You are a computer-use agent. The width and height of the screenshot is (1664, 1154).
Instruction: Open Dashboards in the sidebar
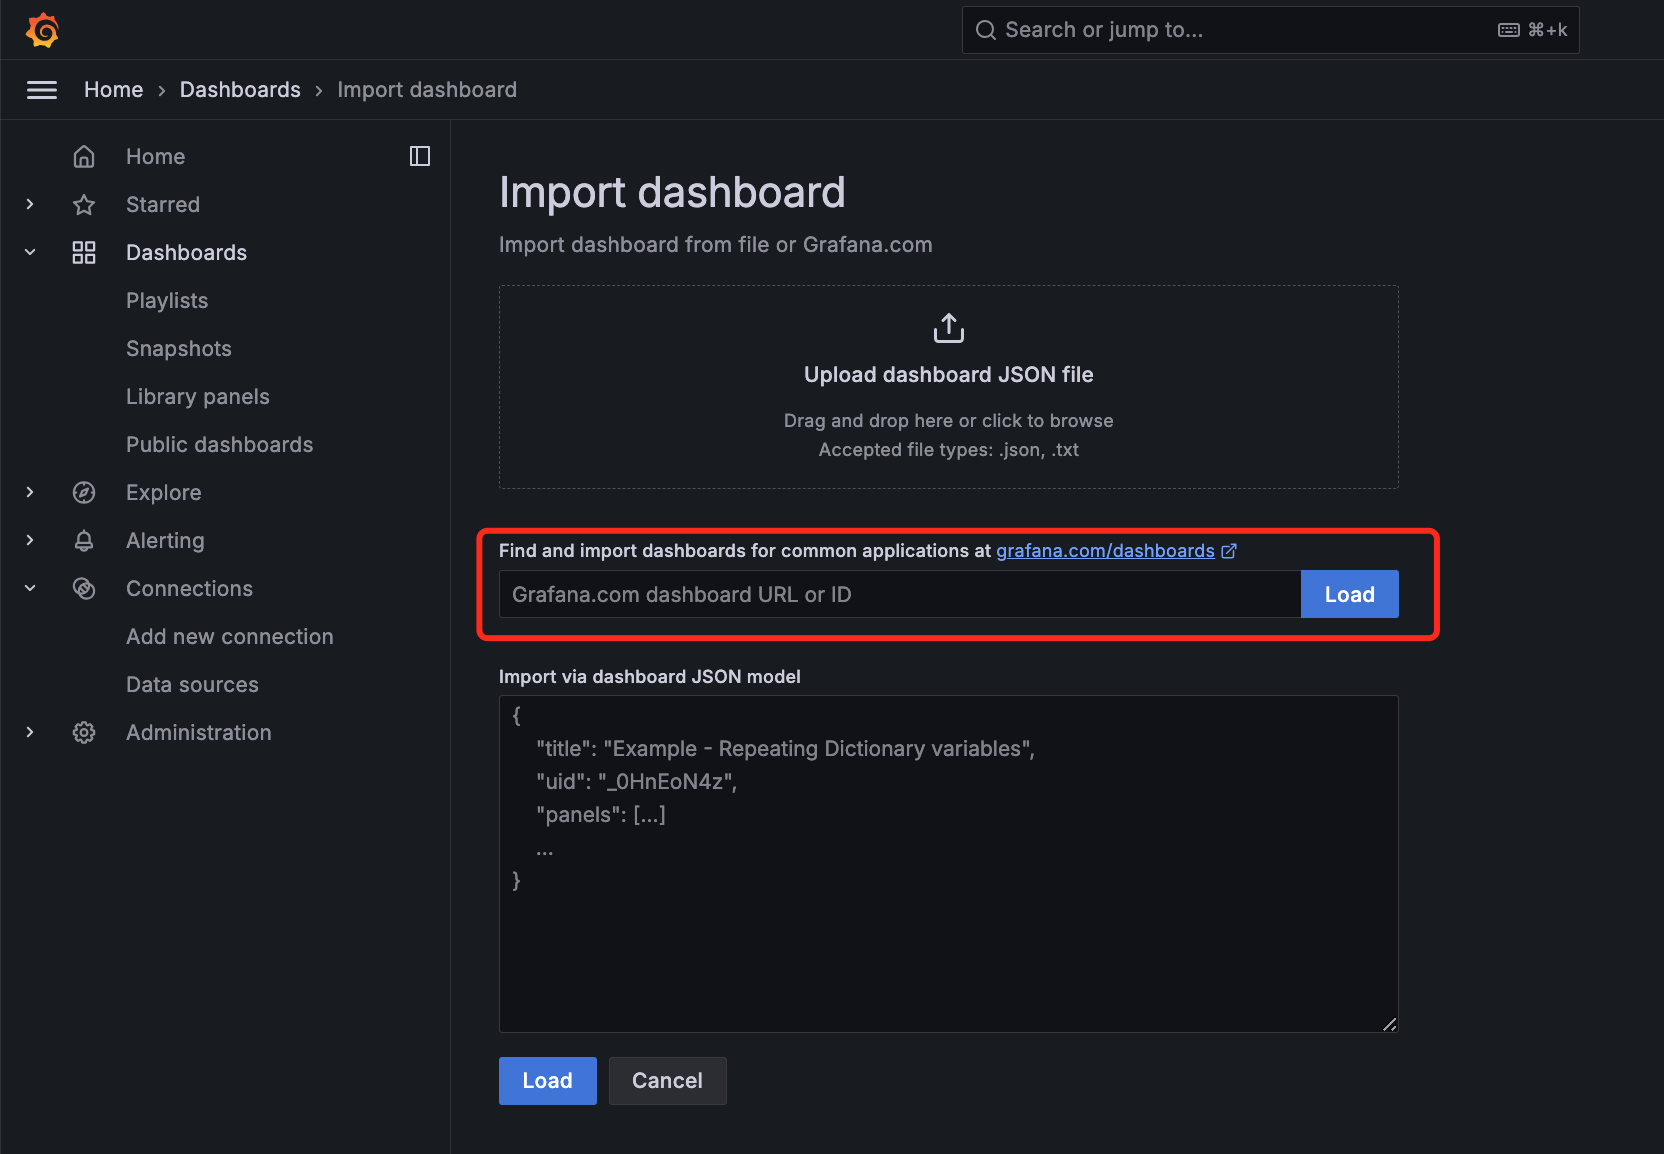click(186, 253)
